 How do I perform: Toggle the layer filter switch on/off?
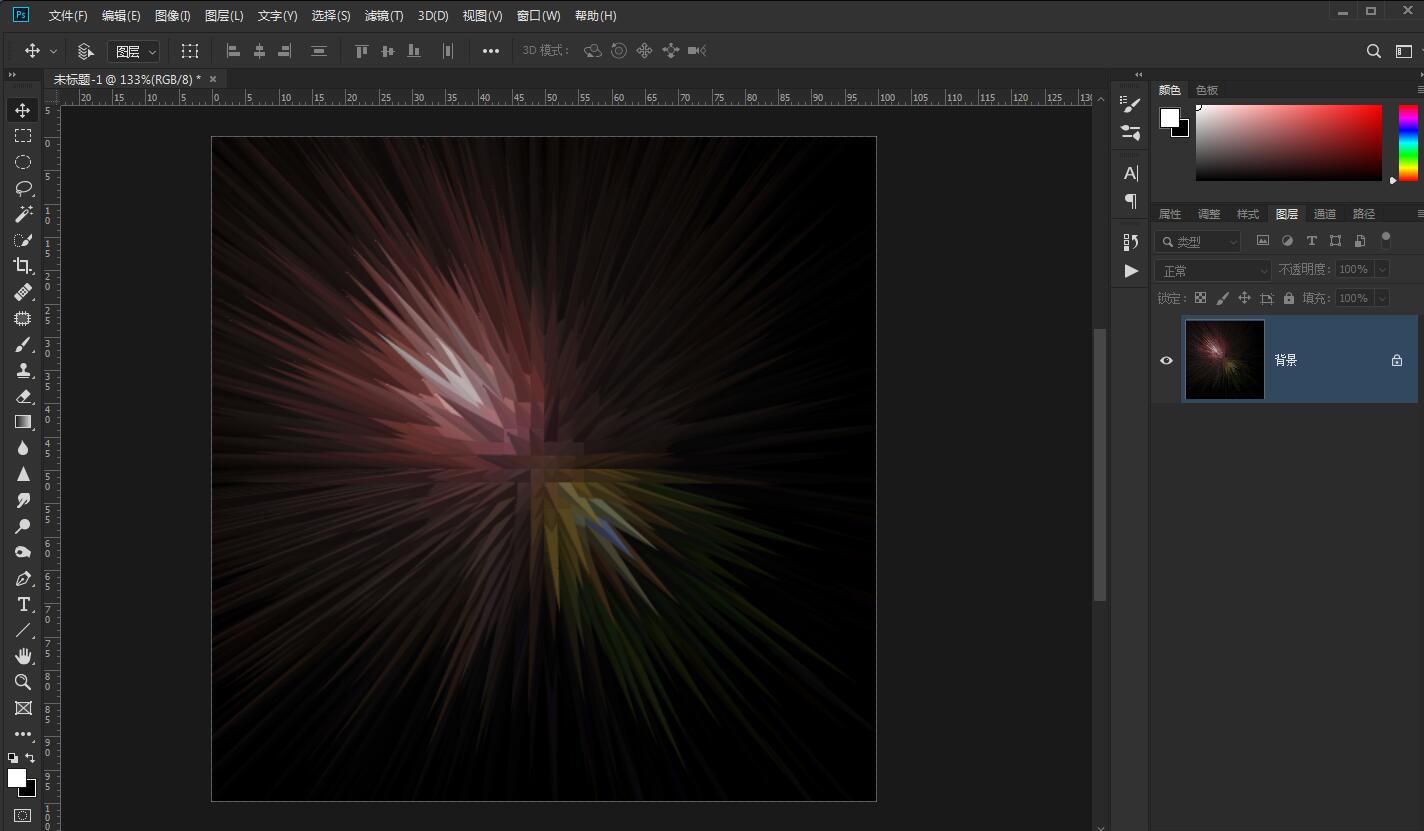[1385, 239]
